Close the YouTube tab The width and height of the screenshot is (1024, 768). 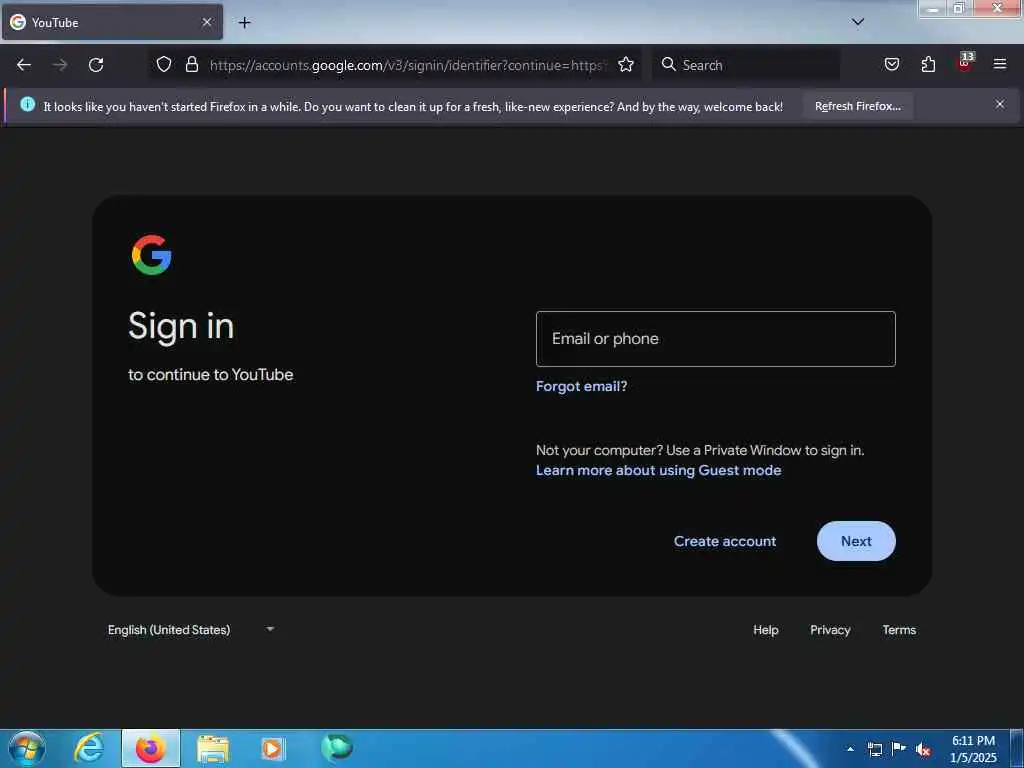tap(206, 22)
